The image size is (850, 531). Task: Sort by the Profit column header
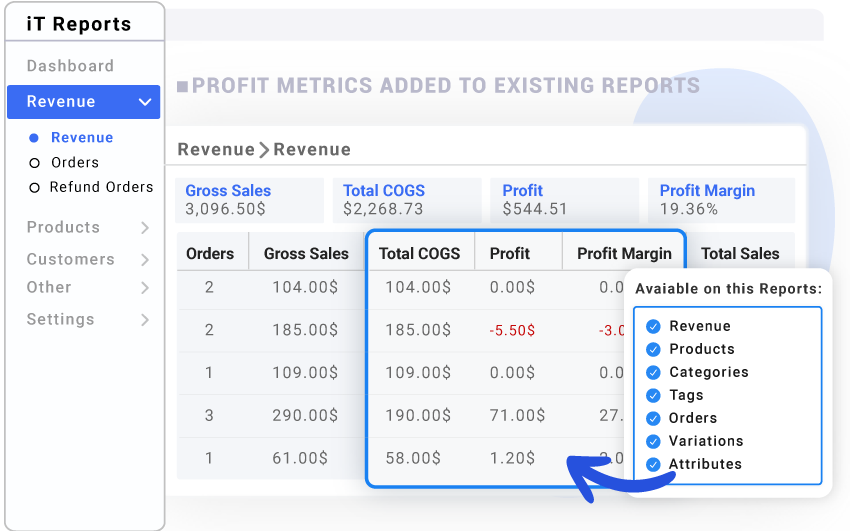510,254
